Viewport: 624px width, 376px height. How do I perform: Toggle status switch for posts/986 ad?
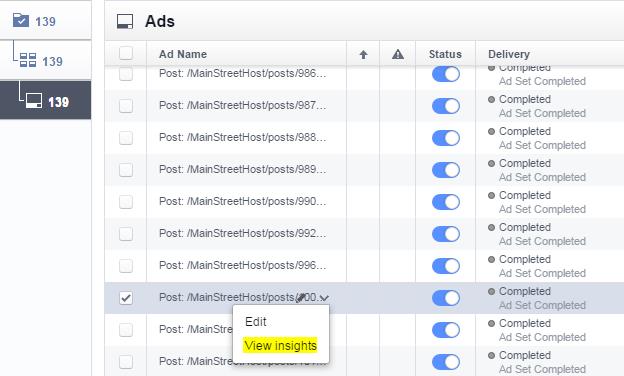(x=446, y=74)
